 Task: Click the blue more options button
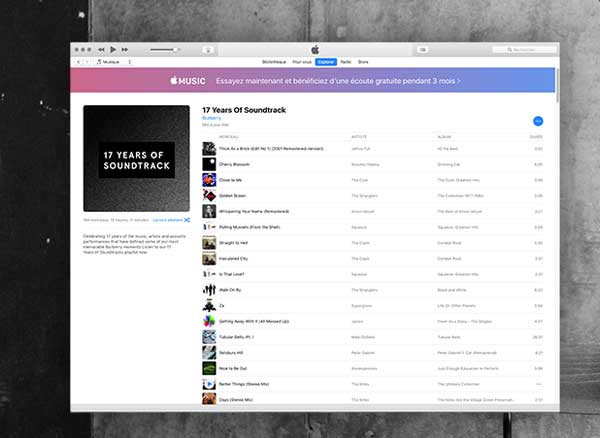pos(538,121)
